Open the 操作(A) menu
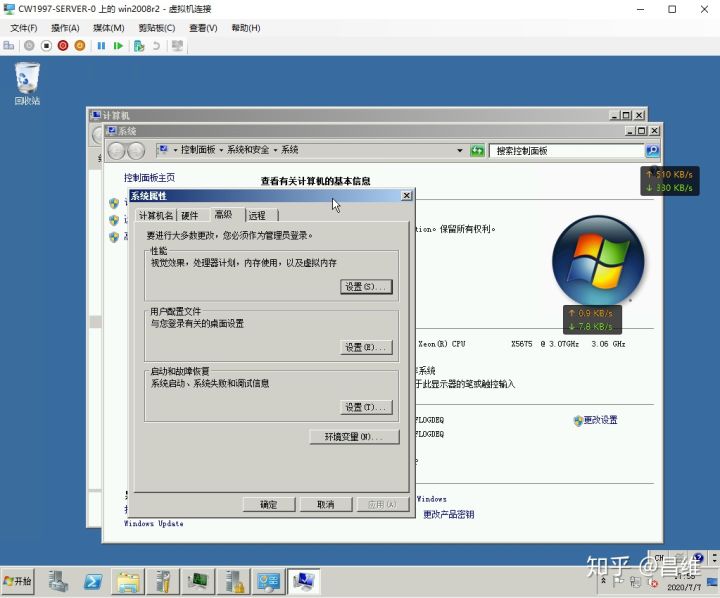720x598 pixels. [x=65, y=28]
